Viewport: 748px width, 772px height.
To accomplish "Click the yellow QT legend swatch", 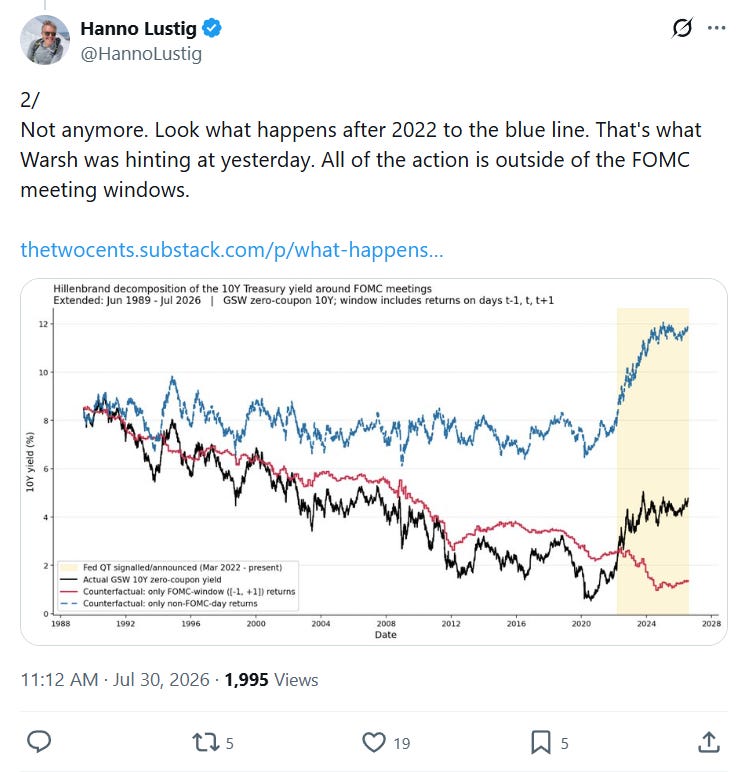I will 68,568.
